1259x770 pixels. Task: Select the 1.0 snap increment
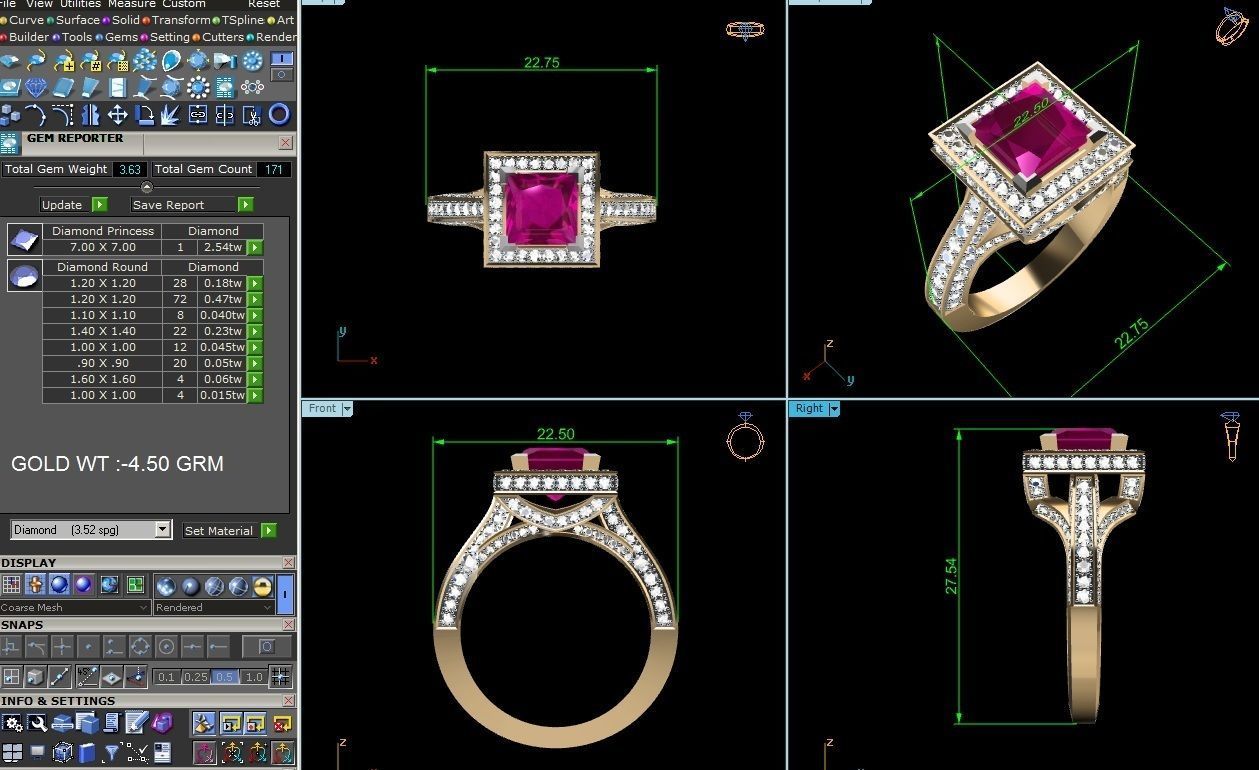254,677
